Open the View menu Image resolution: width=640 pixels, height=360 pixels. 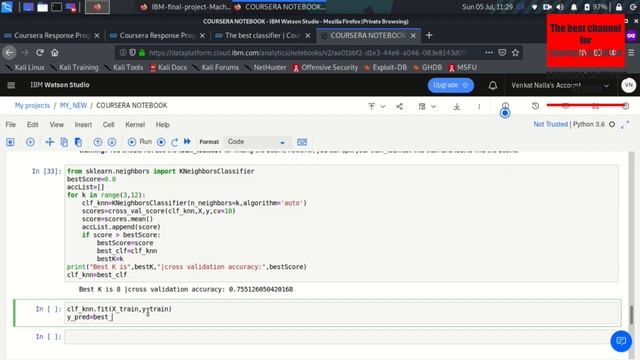[57, 124]
